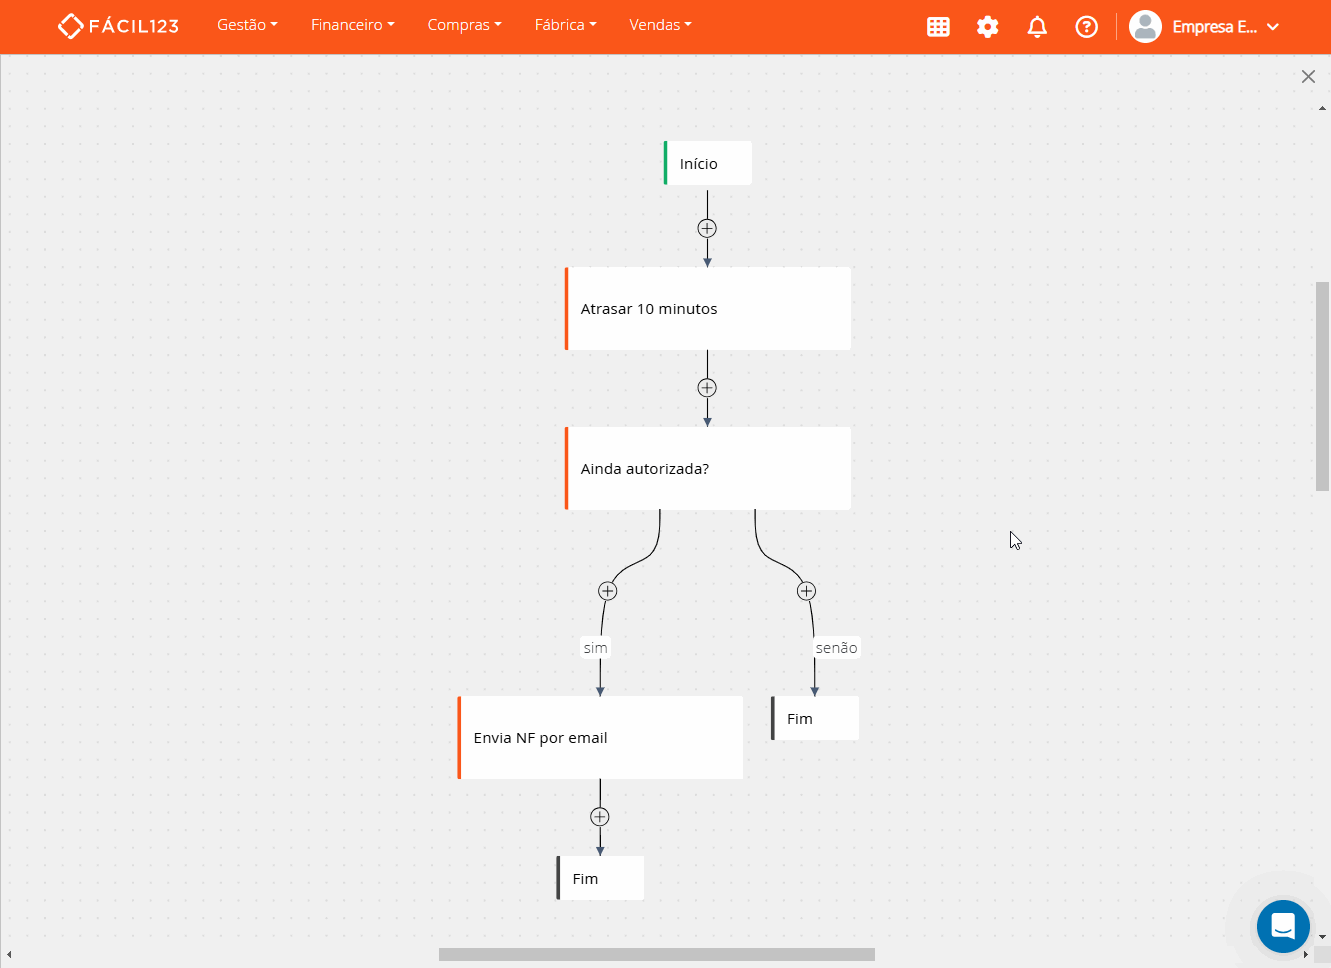This screenshot has width=1331, height=968.
Task: Close the workflow editor with X
Action: pos(1308,77)
